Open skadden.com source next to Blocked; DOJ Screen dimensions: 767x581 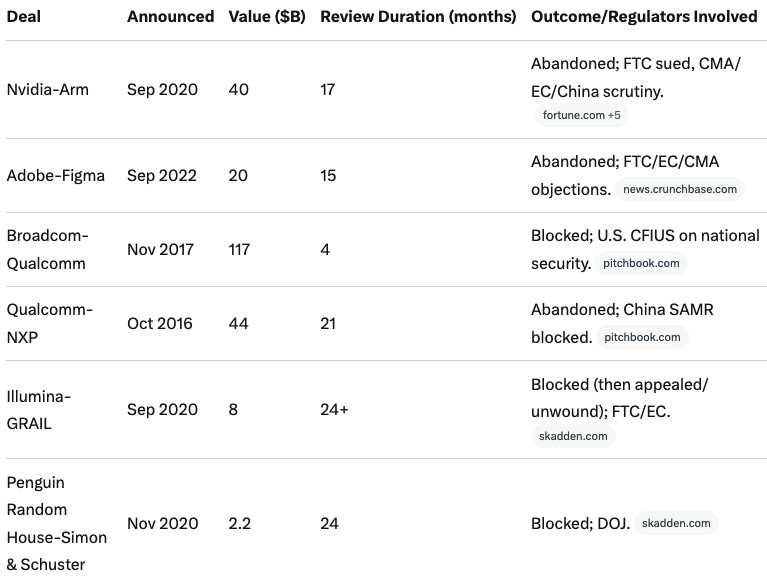[x=676, y=523]
